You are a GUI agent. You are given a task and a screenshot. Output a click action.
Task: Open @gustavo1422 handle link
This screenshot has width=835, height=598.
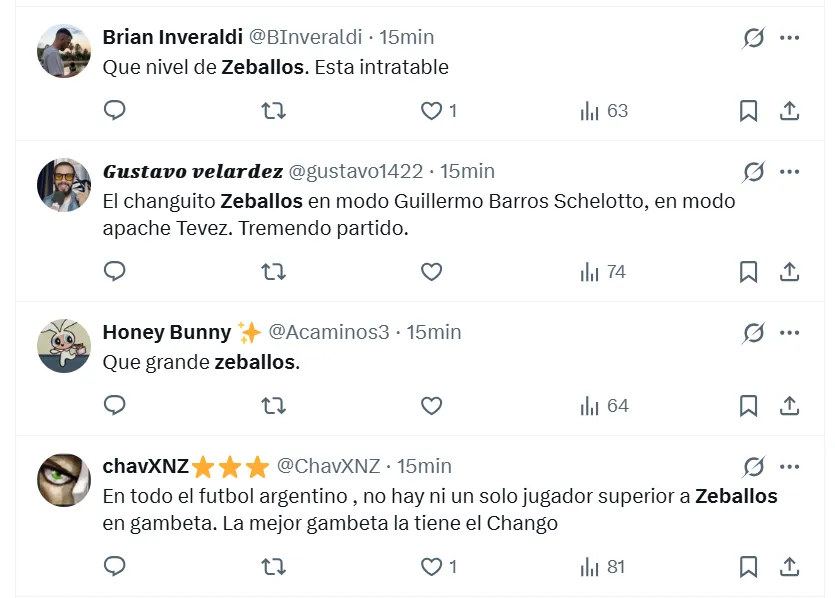tap(355, 171)
